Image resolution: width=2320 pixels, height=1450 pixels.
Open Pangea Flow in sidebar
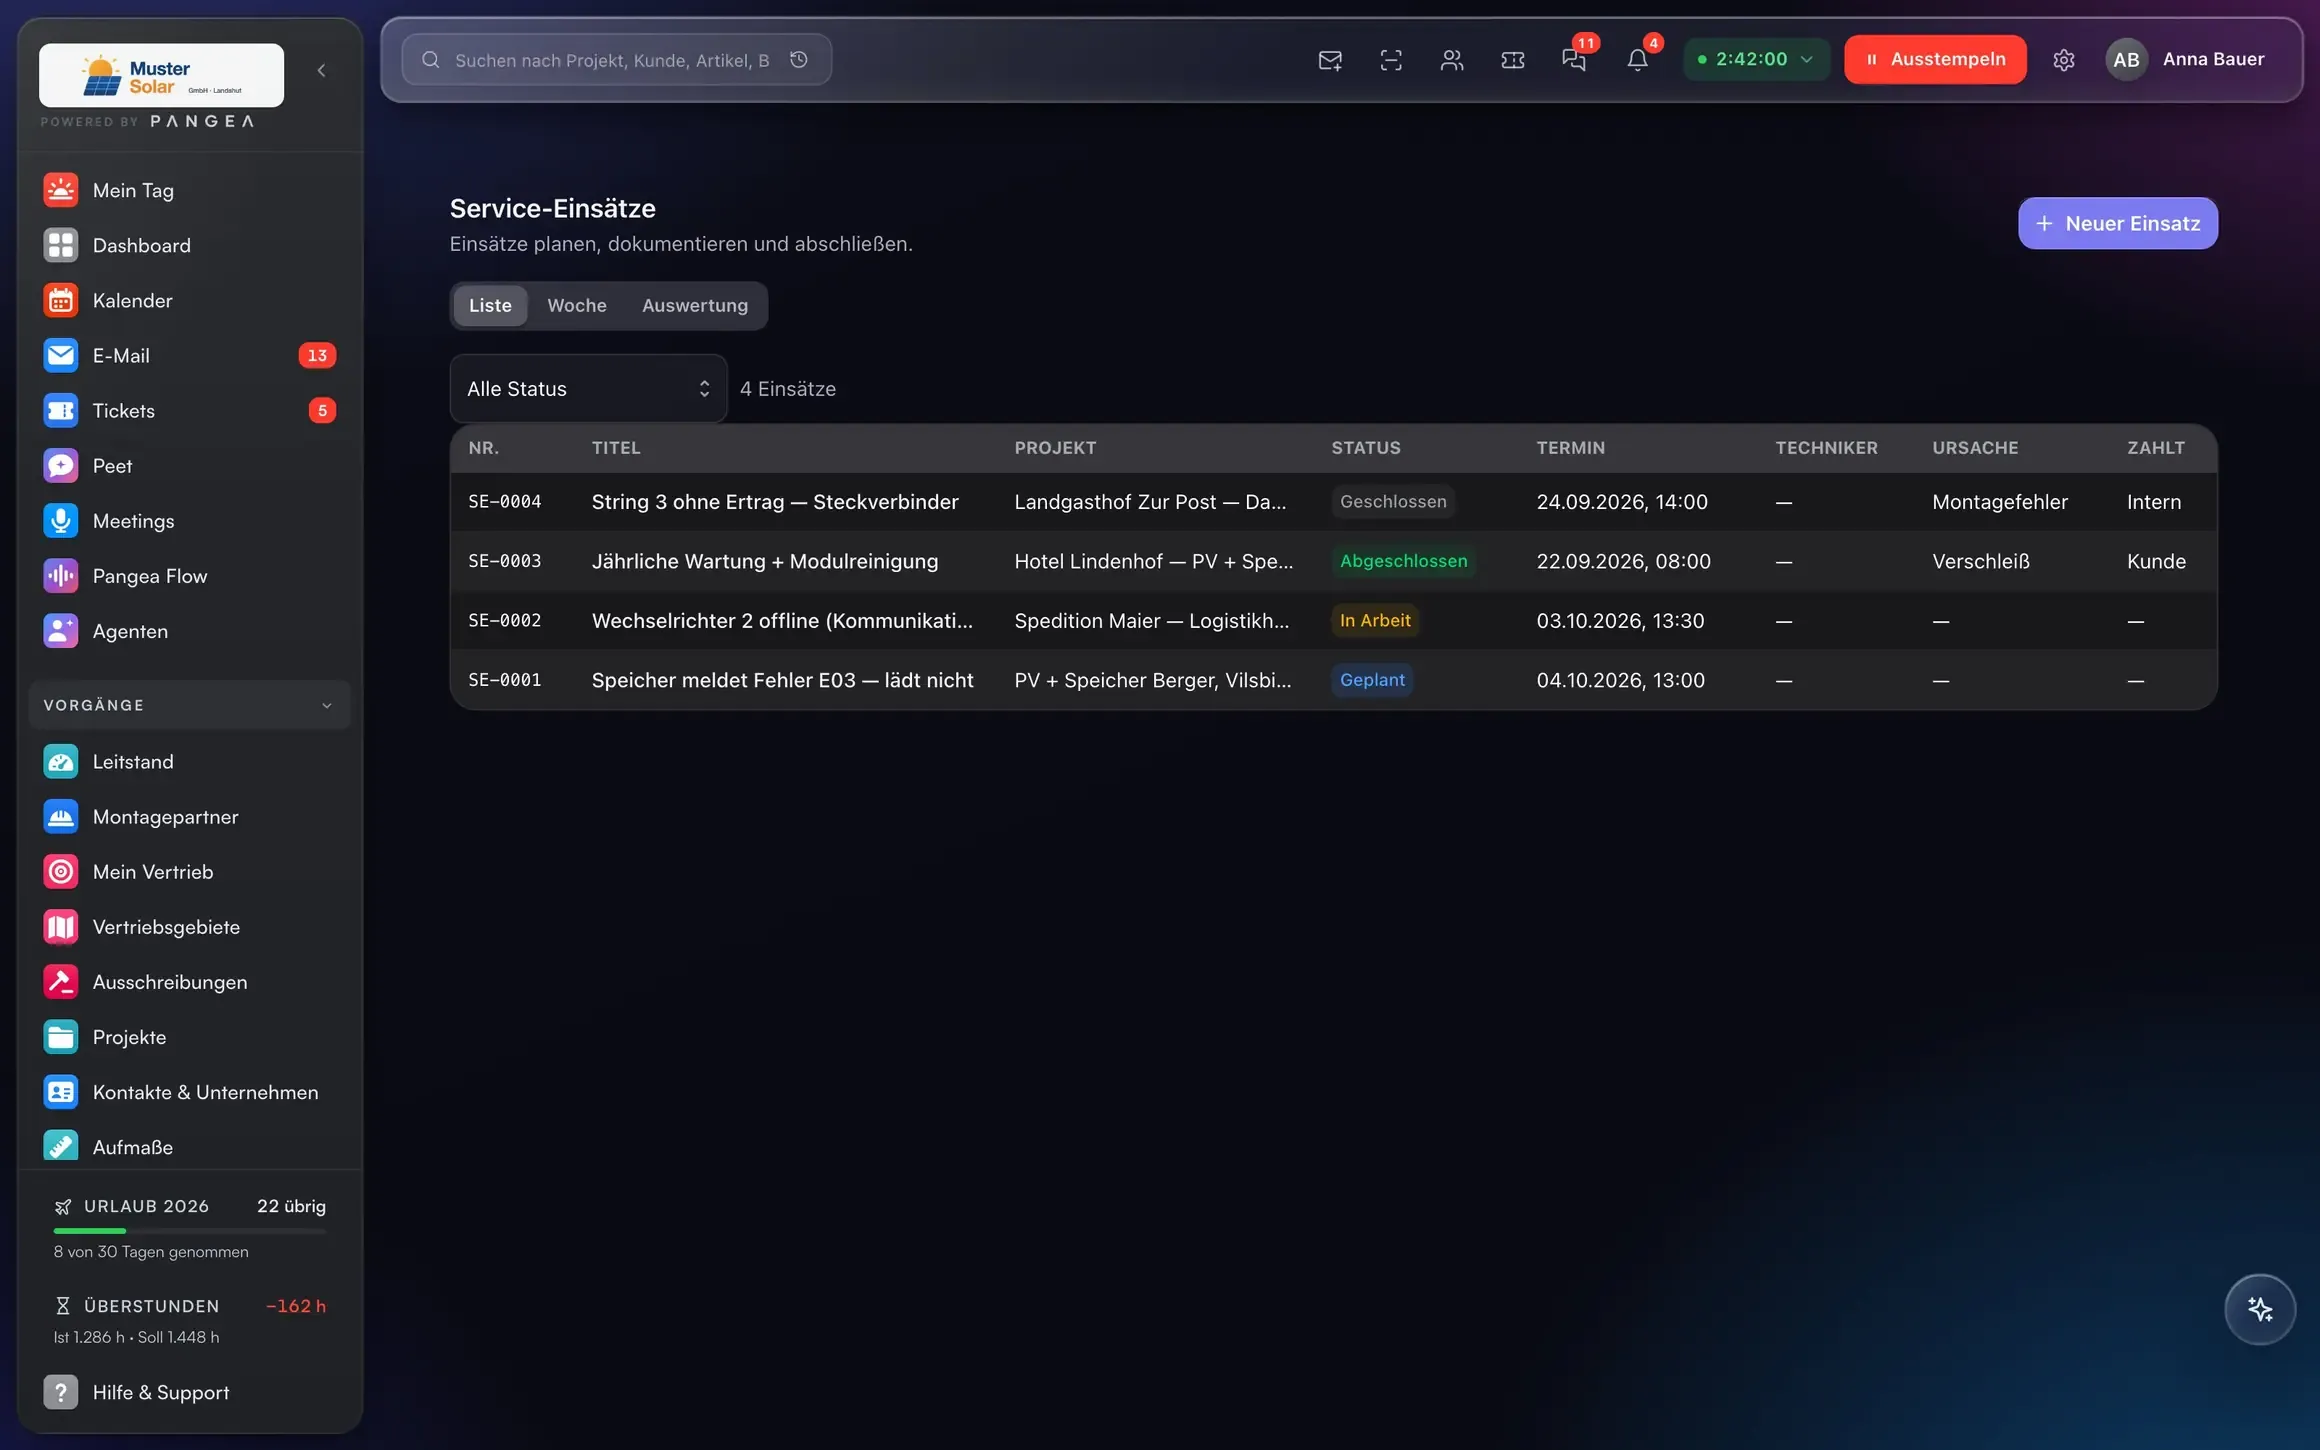pos(190,576)
